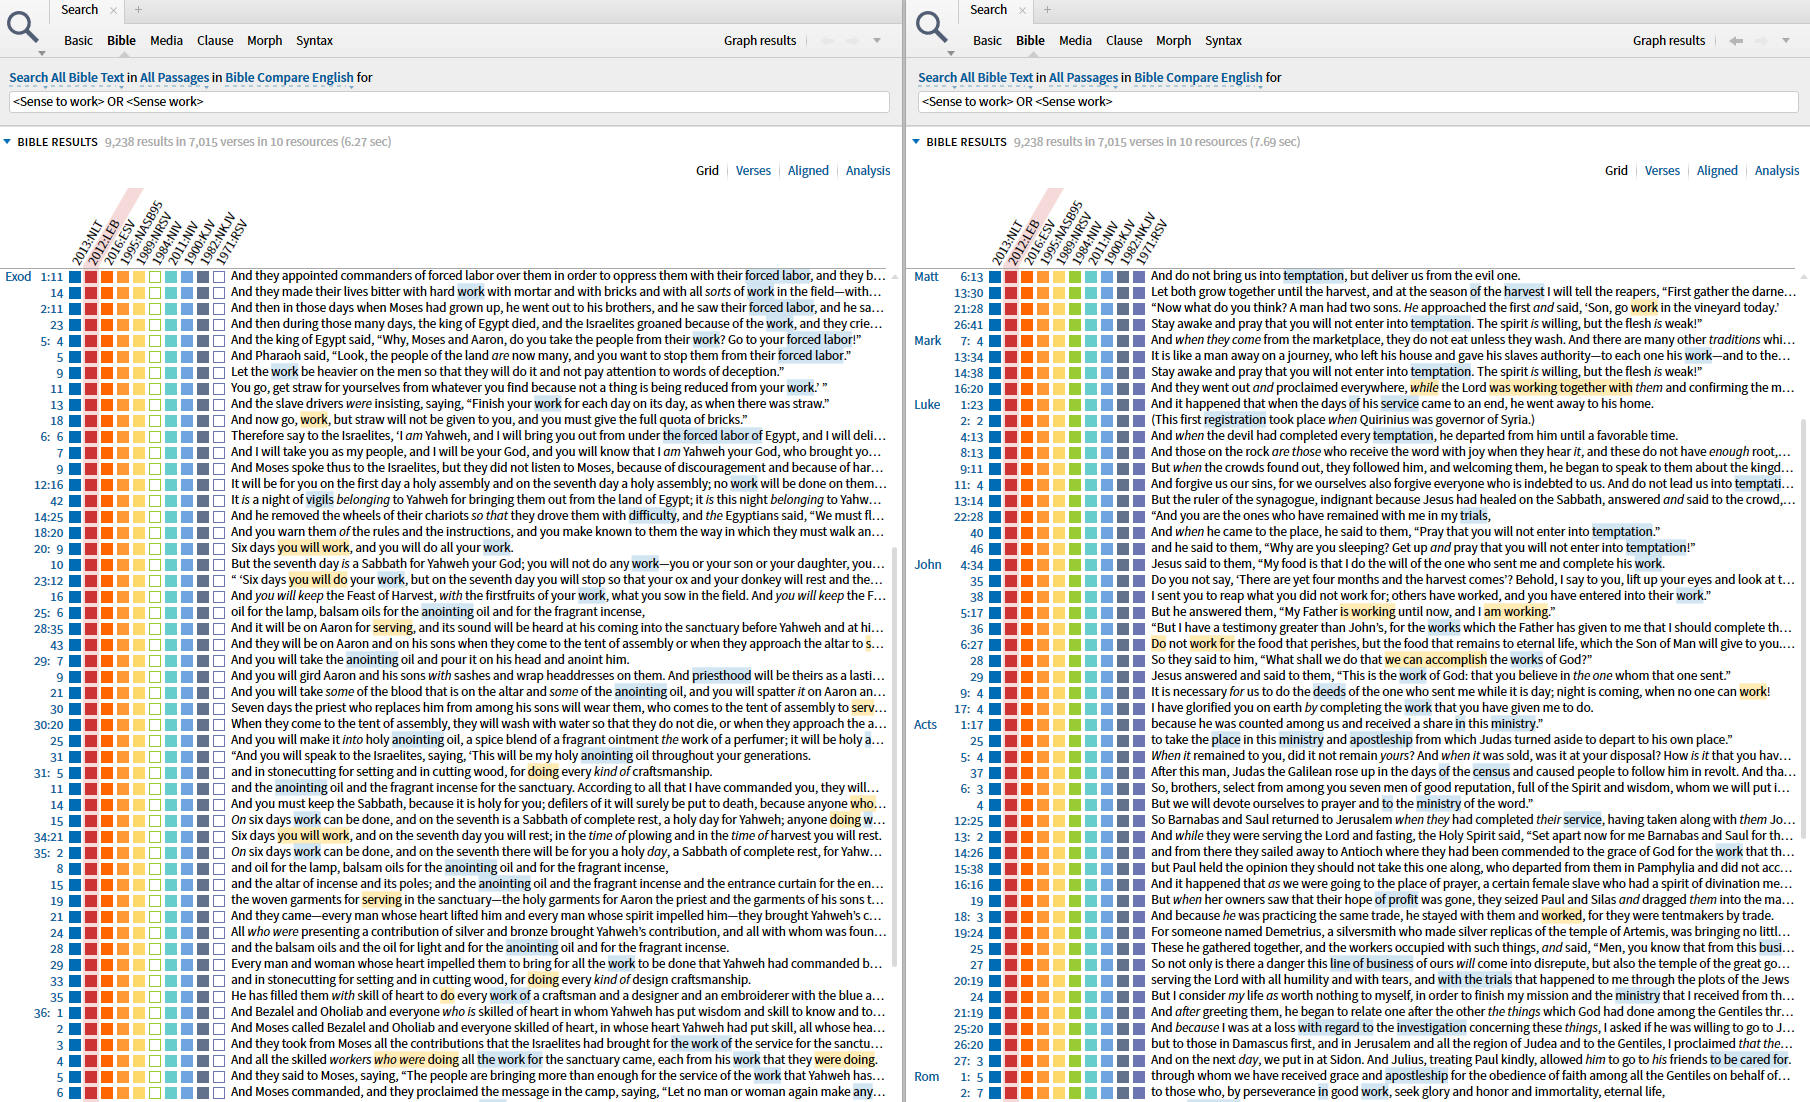Click verse text 'But he answered them, "My Father is working'
The image size is (1810, 1102).
1351,612
